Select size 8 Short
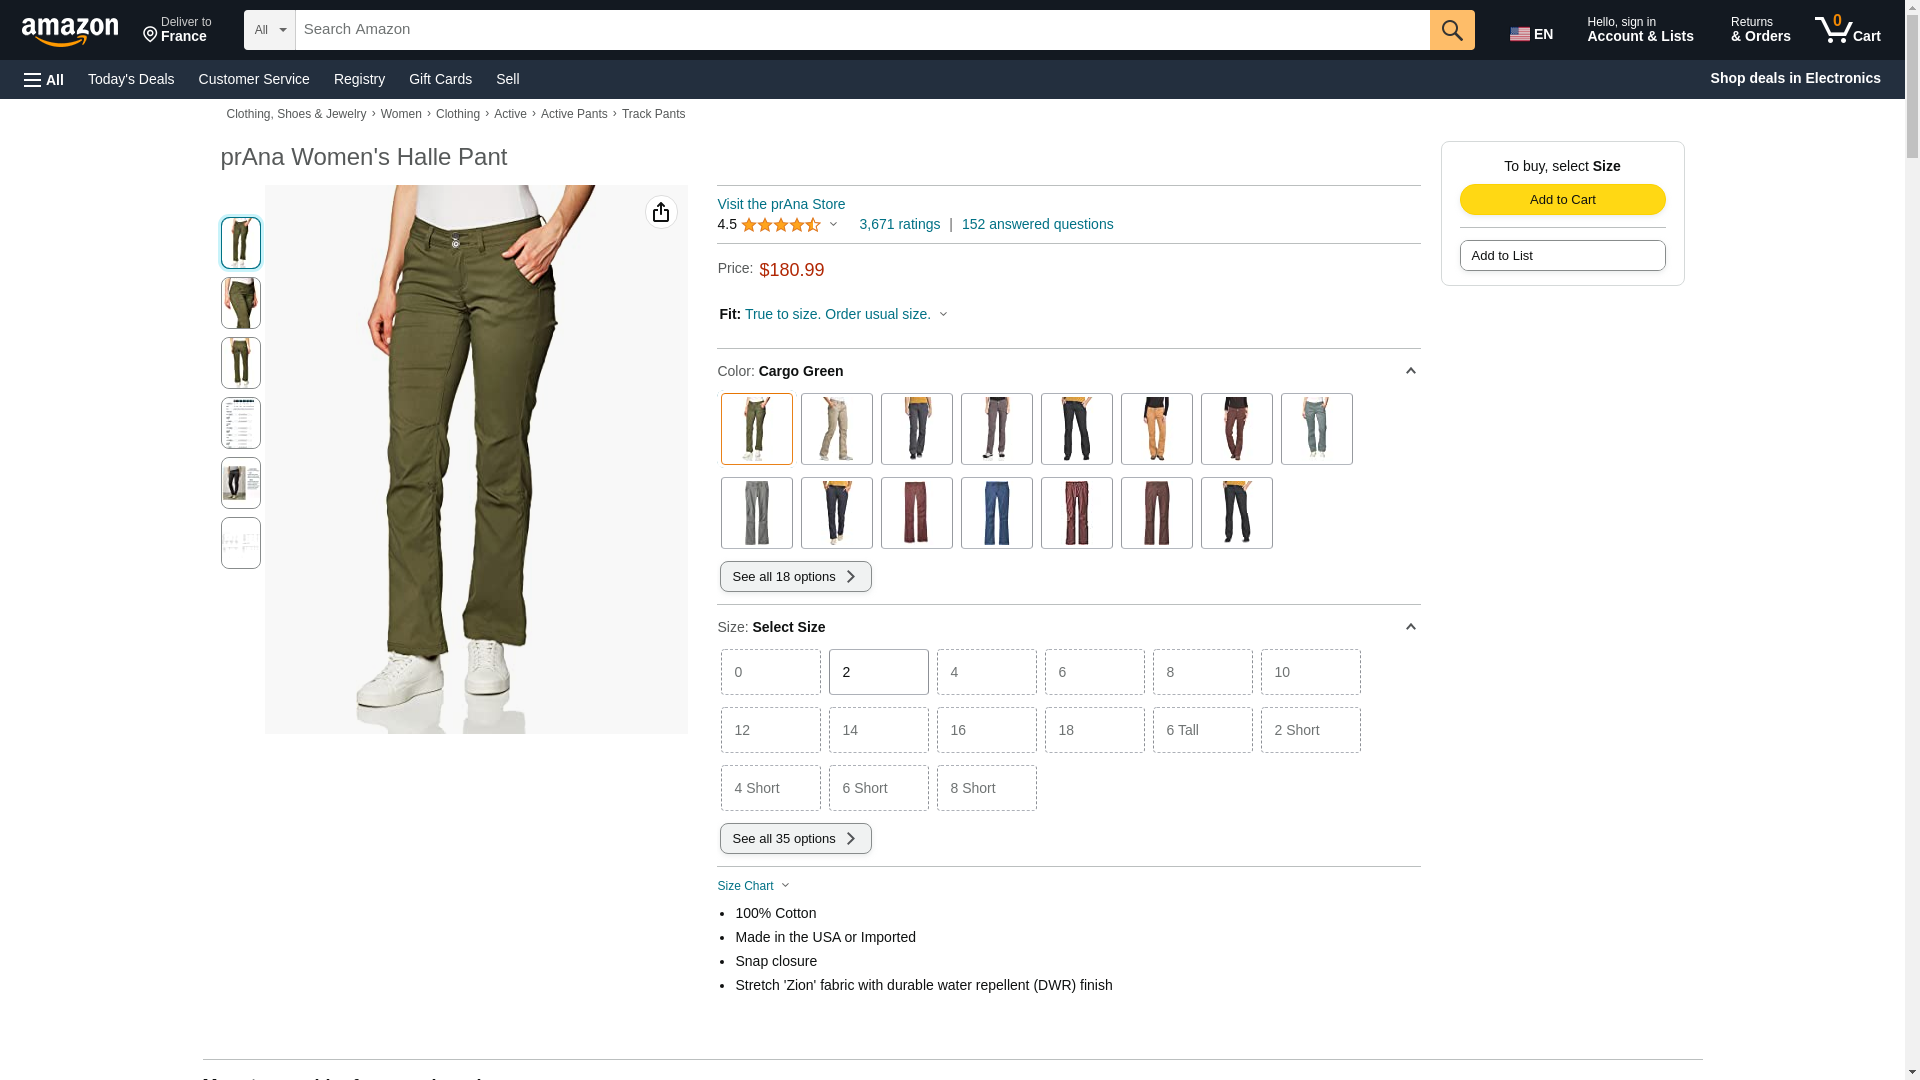This screenshot has width=1920, height=1080. coord(986,788)
